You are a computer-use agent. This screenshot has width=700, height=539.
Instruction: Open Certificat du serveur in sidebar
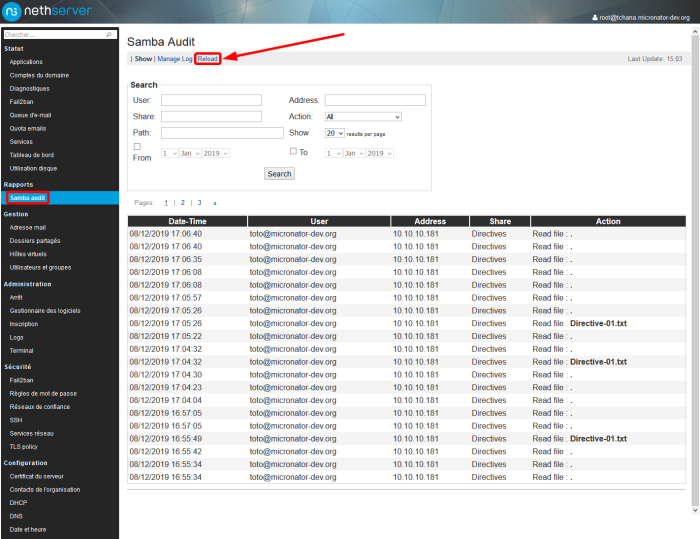tap(37, 476)
